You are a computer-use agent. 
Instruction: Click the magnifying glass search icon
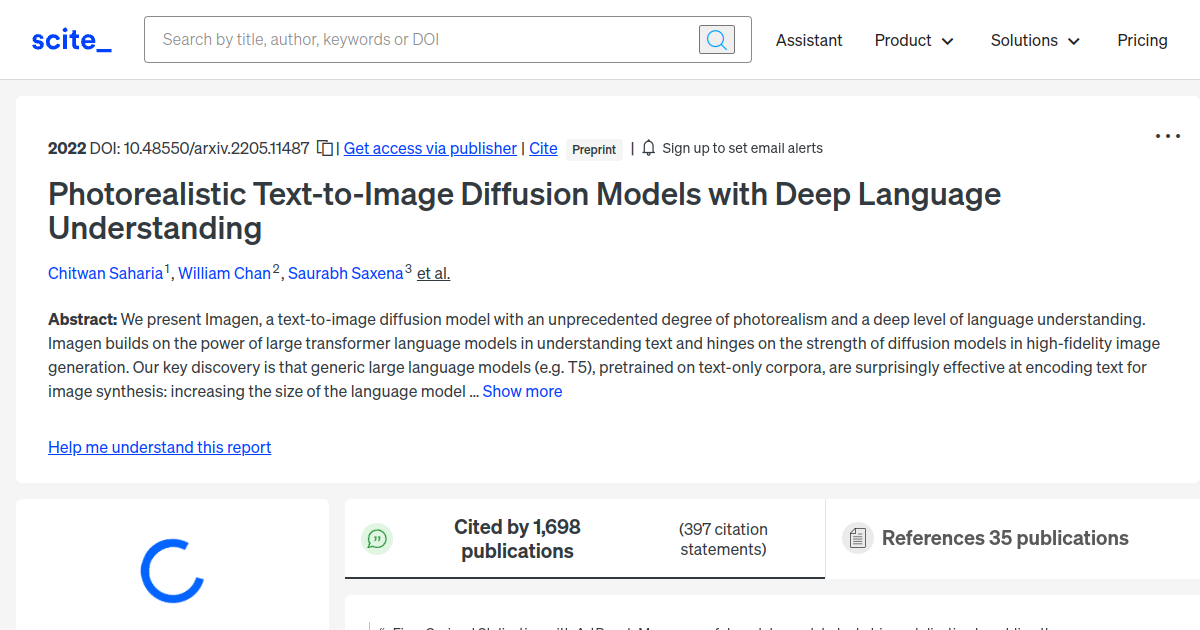pos(716,39)
